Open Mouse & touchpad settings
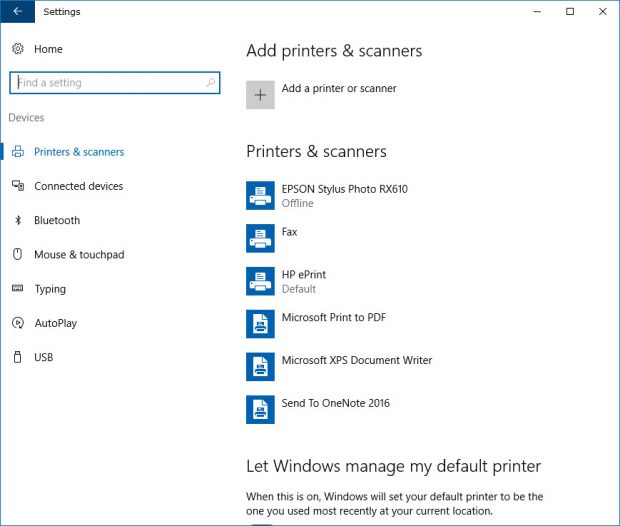 click(79, 254)
